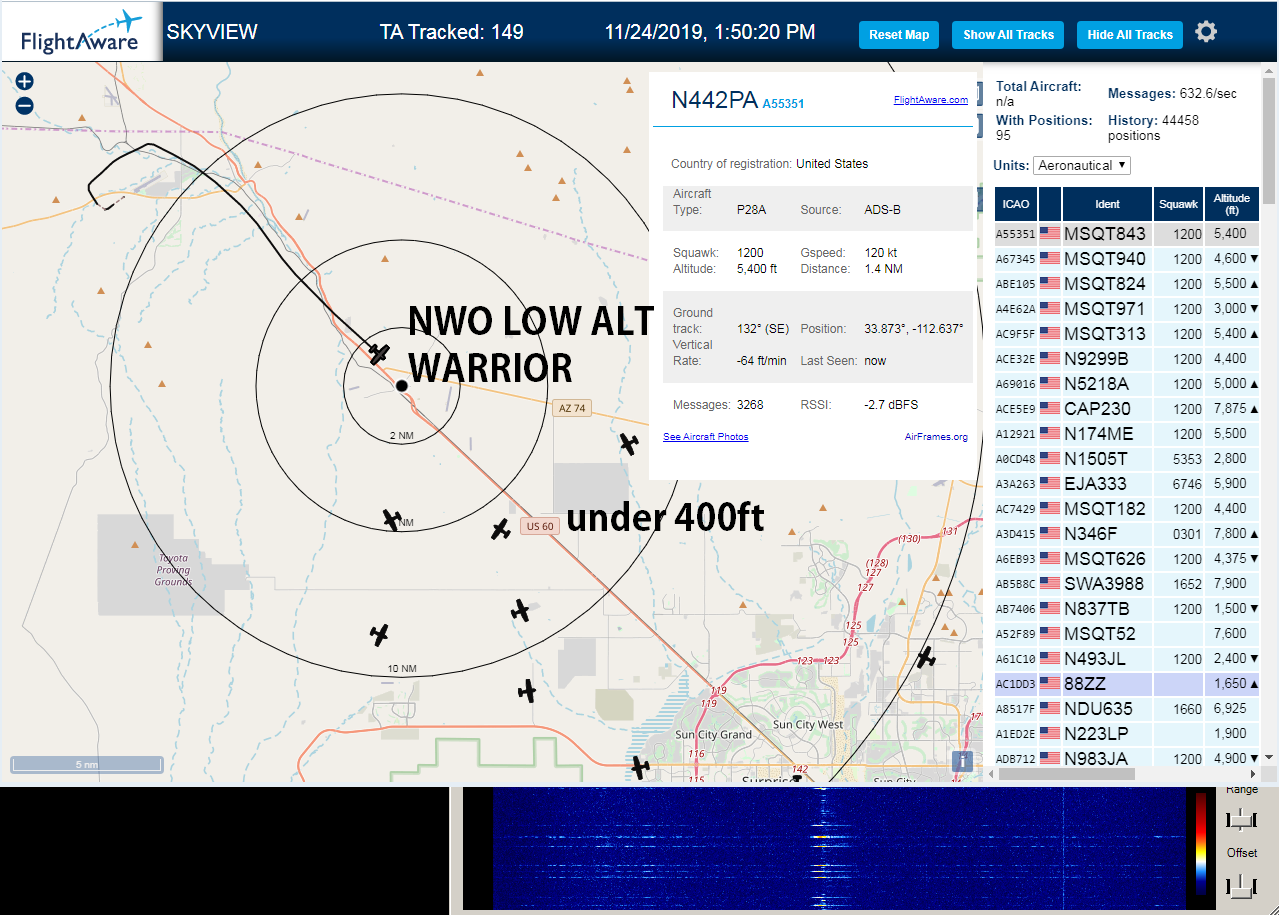Viewport: 1279px width, 915px height.
Task: Click the US flag in the N9299B row
Action: 1050,359
